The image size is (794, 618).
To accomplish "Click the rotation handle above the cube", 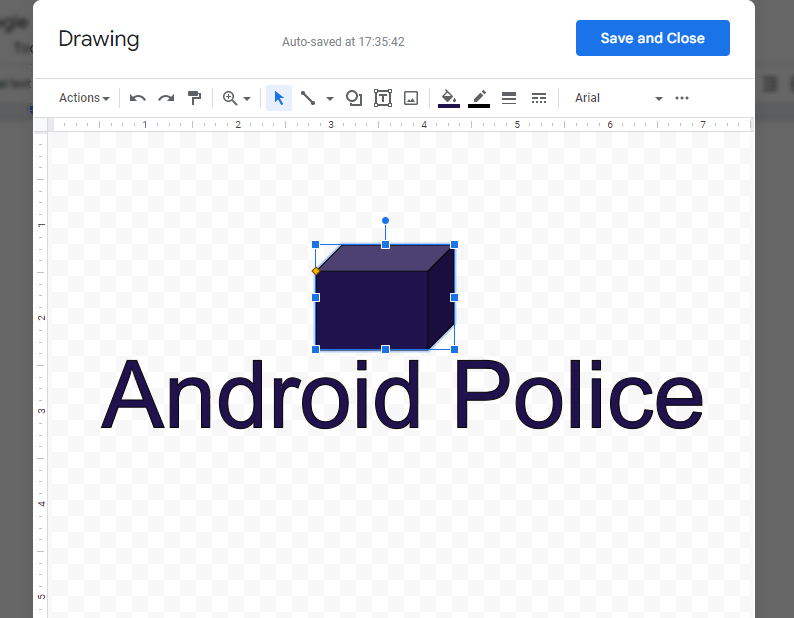I will [x=385, y=220].
